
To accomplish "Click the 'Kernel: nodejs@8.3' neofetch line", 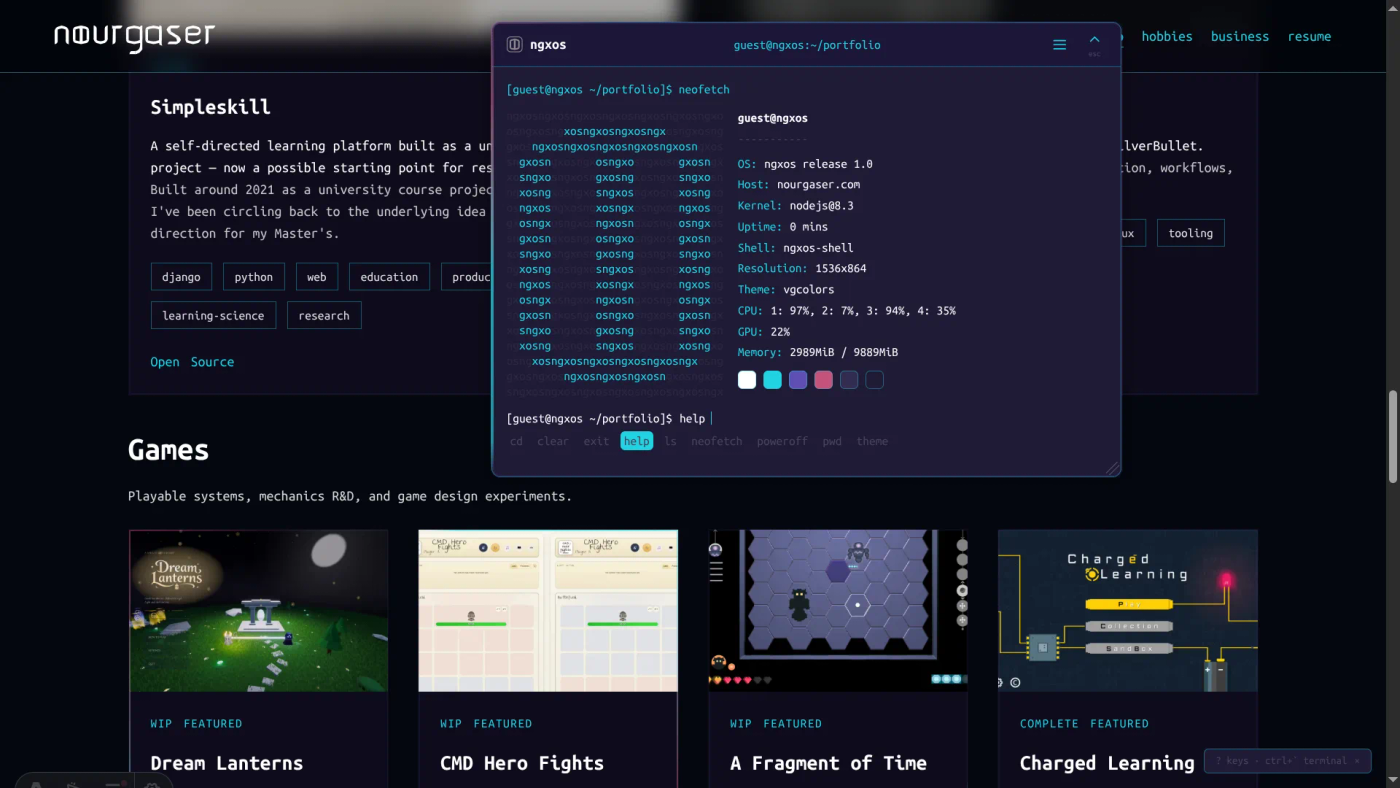I will tap(796, 205).
